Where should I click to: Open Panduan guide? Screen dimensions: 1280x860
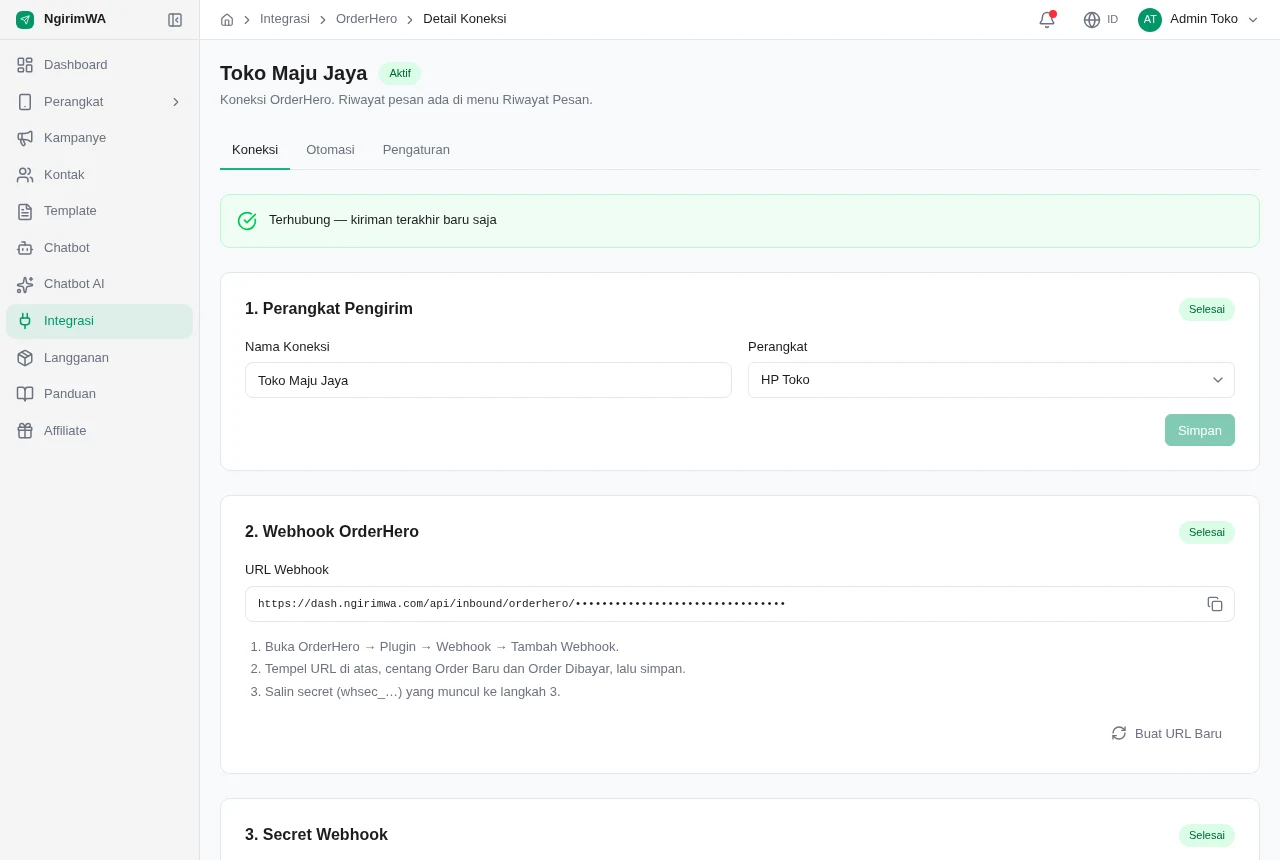coord(99,394)
